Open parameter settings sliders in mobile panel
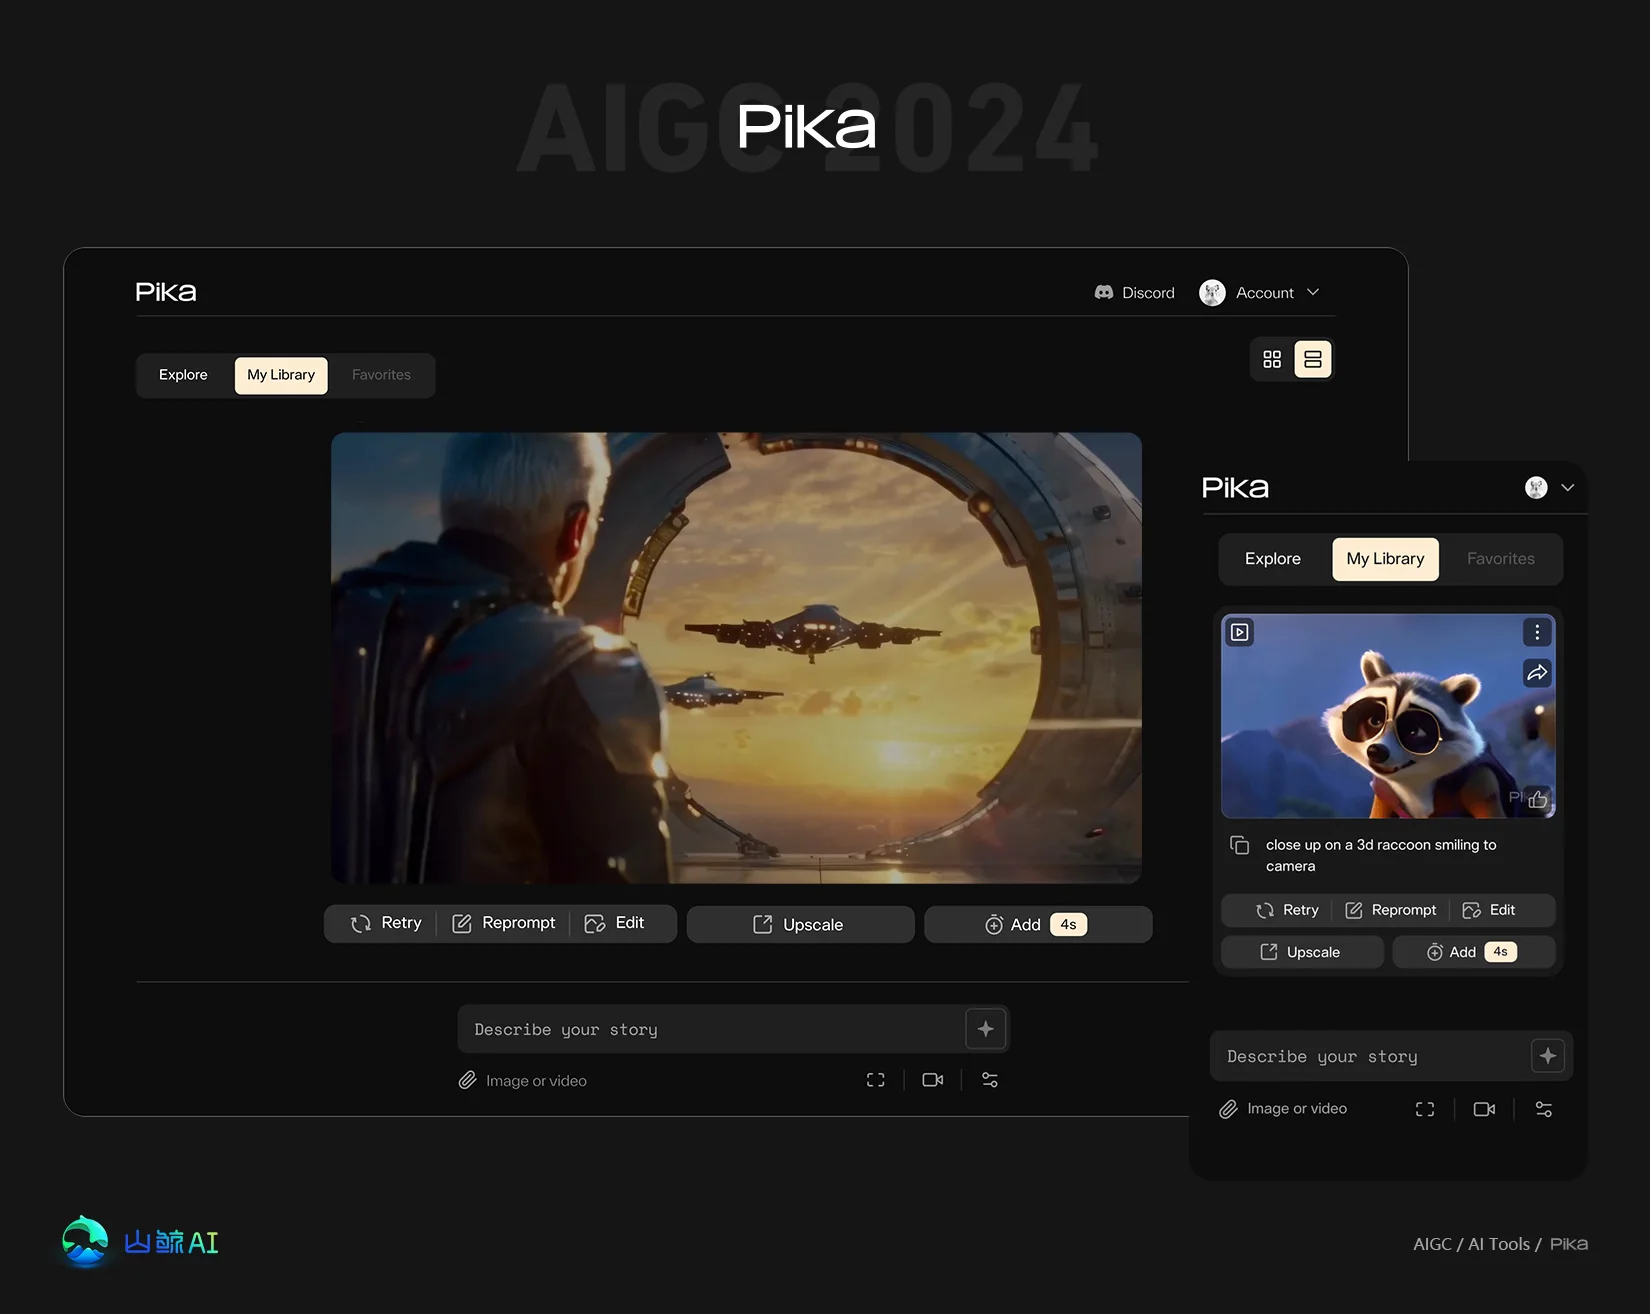 (1544, 1109)
